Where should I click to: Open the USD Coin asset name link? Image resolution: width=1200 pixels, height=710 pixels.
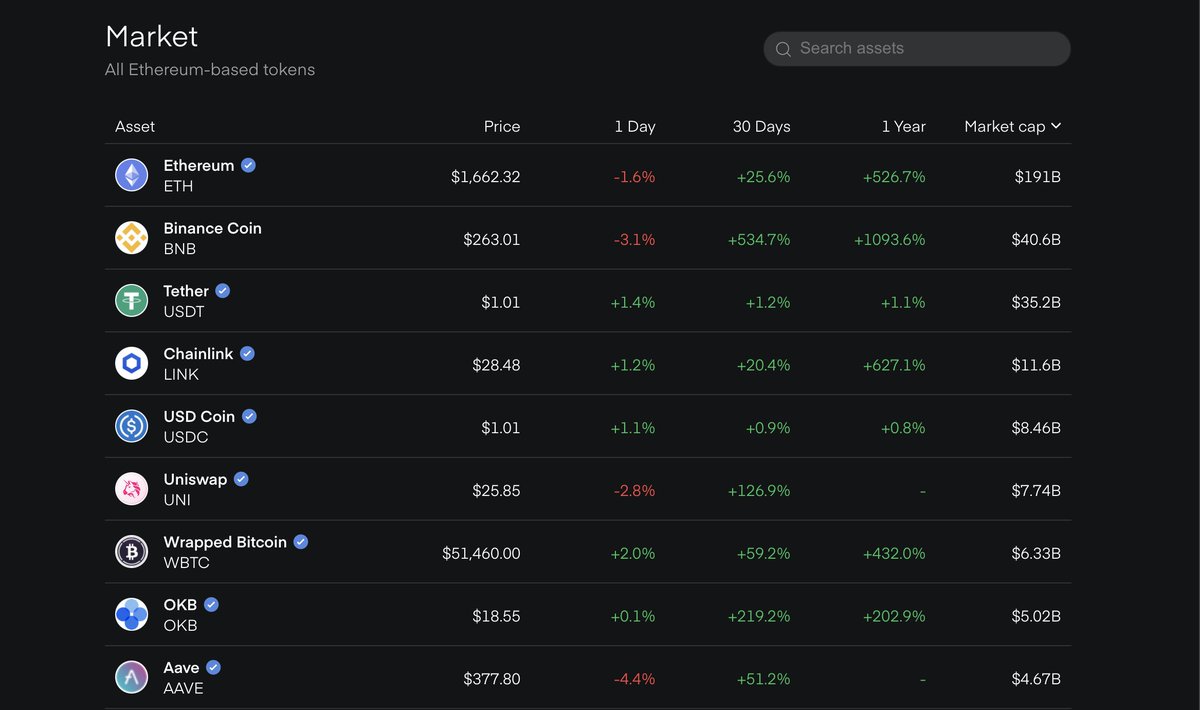click(x=199, y=416)
